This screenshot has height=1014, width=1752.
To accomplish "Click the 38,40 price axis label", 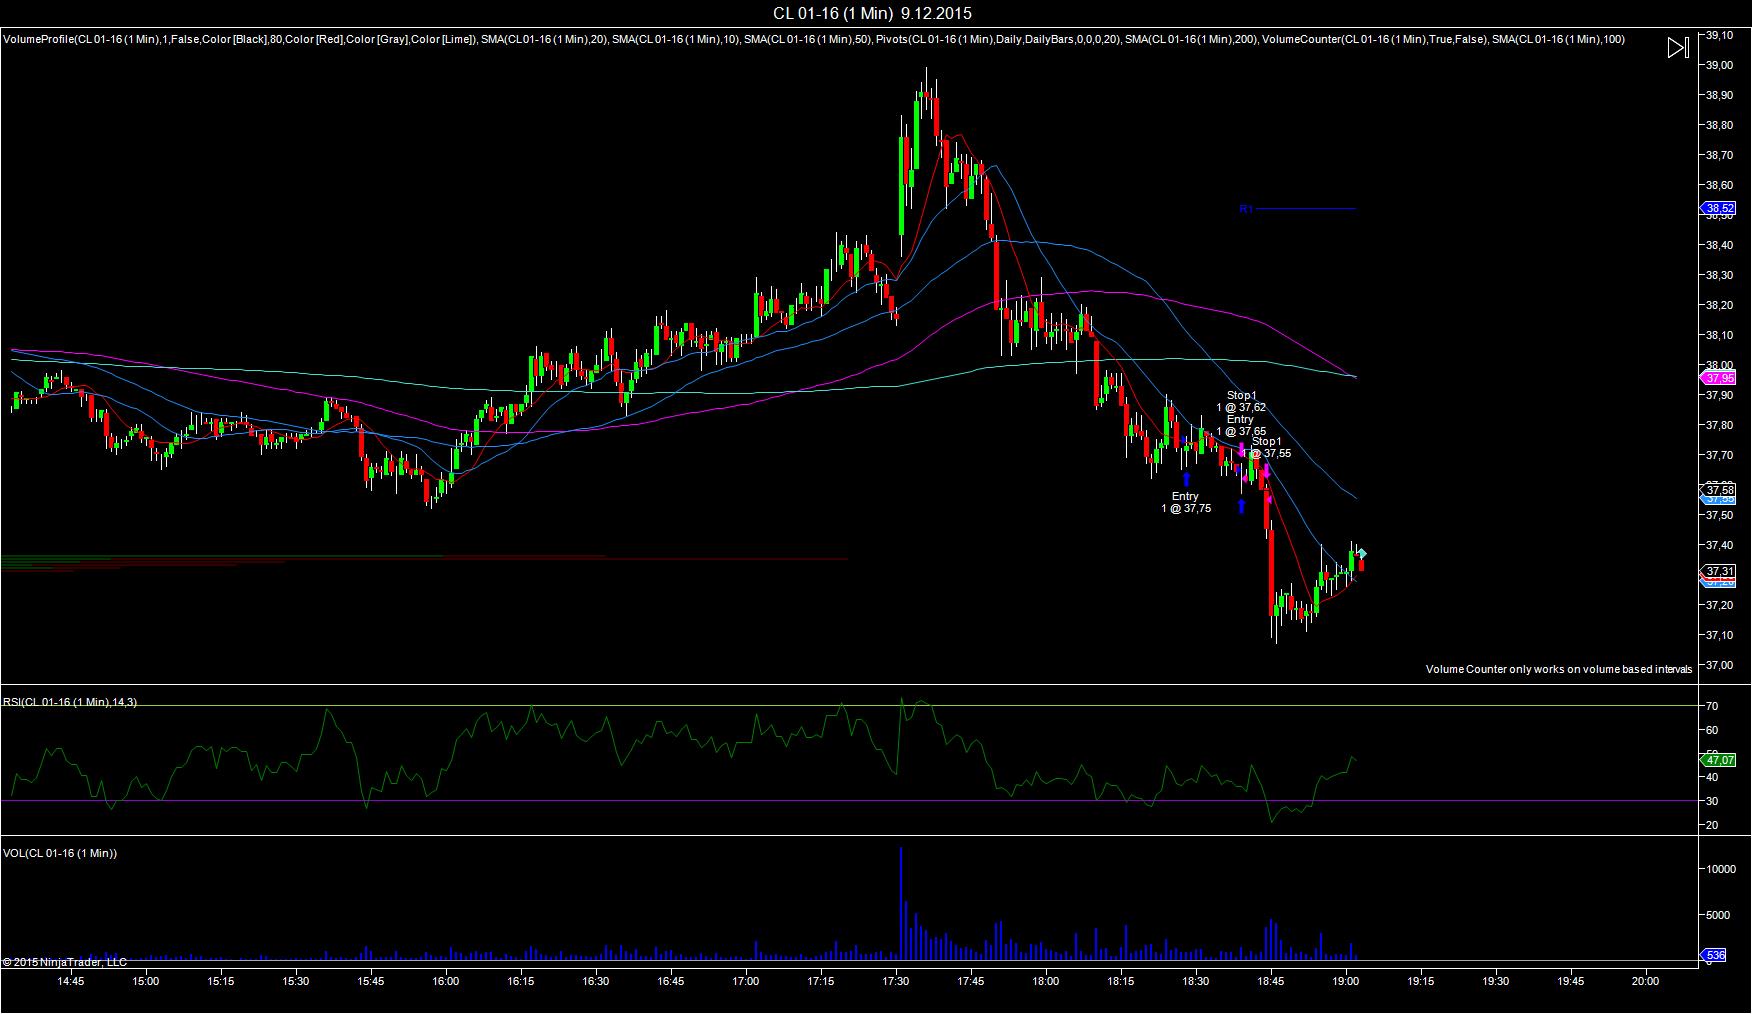I will coord(1719,245).
